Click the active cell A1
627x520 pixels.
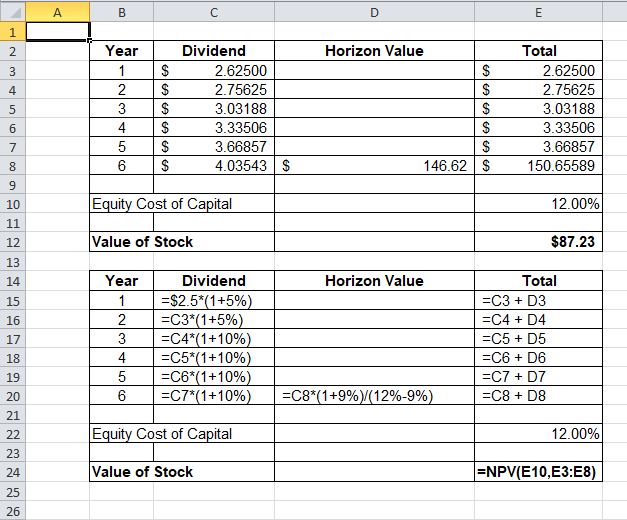tap(58, 31)
